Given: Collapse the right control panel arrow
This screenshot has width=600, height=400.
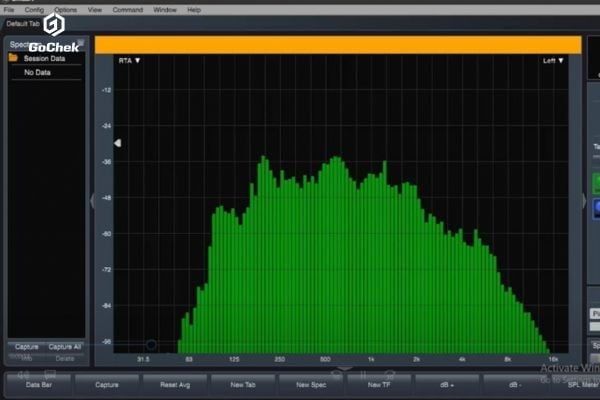Looking at the screenshot, I should [584, 200].
